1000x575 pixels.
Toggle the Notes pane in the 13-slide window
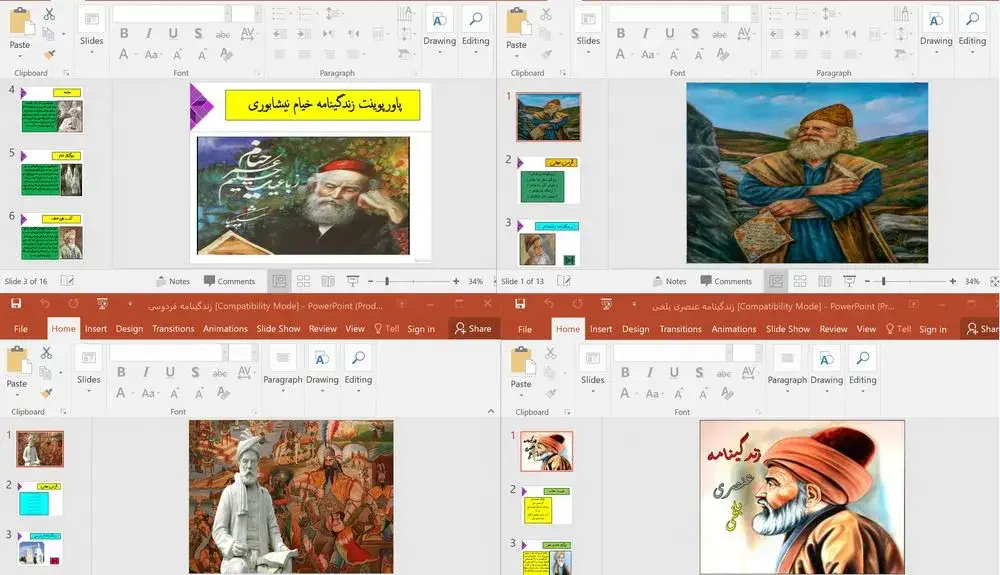(669, 281)
